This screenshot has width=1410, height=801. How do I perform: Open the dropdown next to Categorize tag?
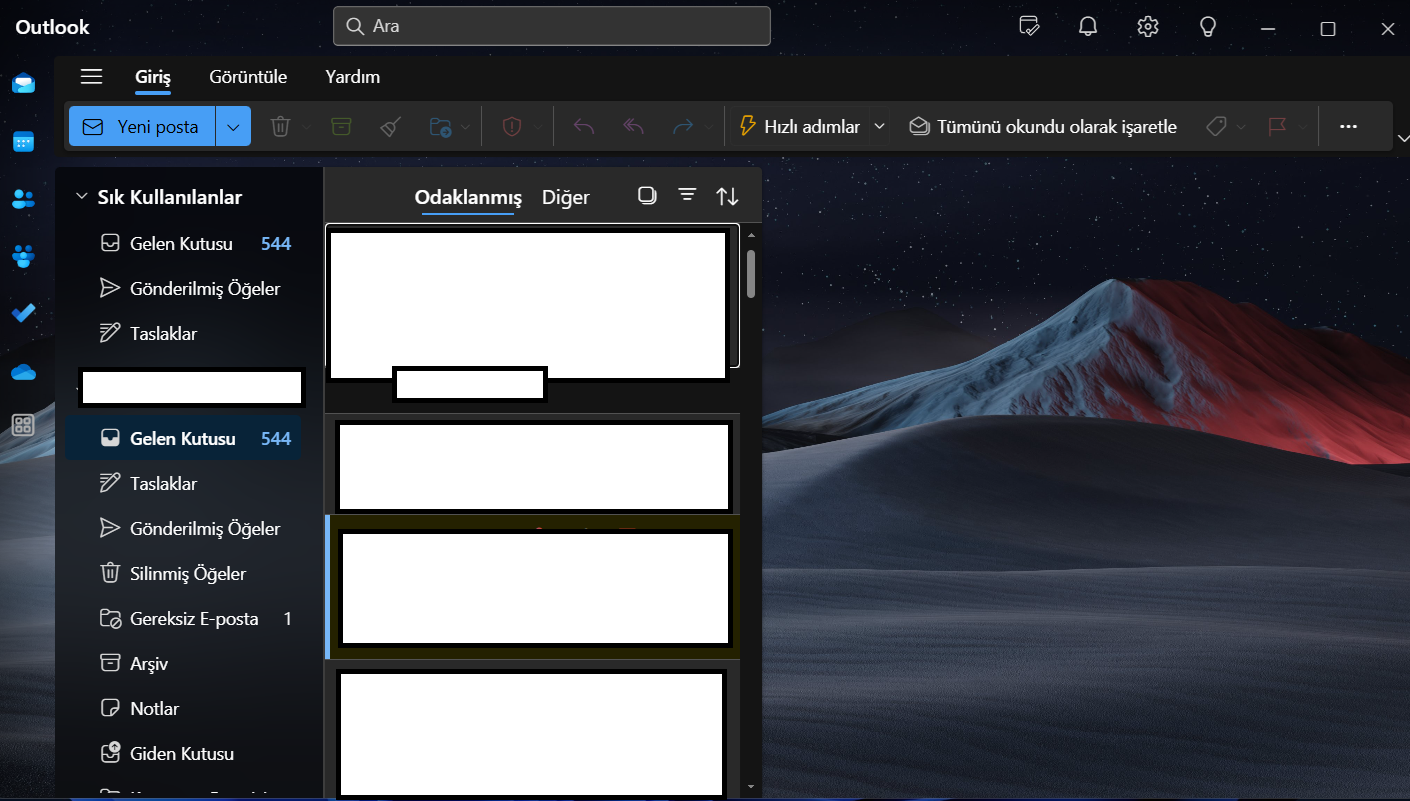pos(1241,127)
